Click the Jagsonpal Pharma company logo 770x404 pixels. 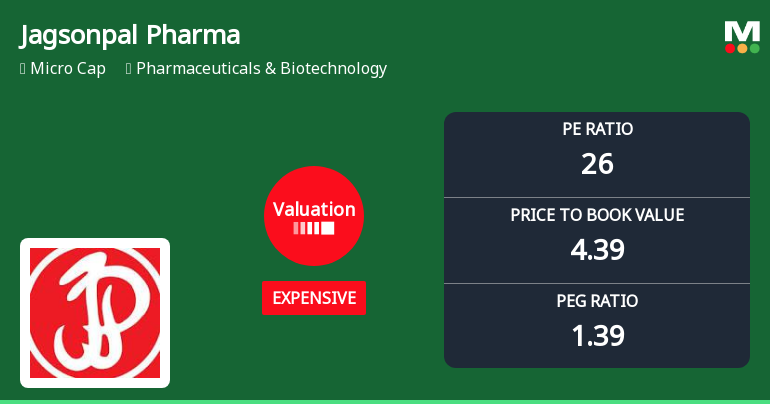pyautogui.click(x=95, y=313)
